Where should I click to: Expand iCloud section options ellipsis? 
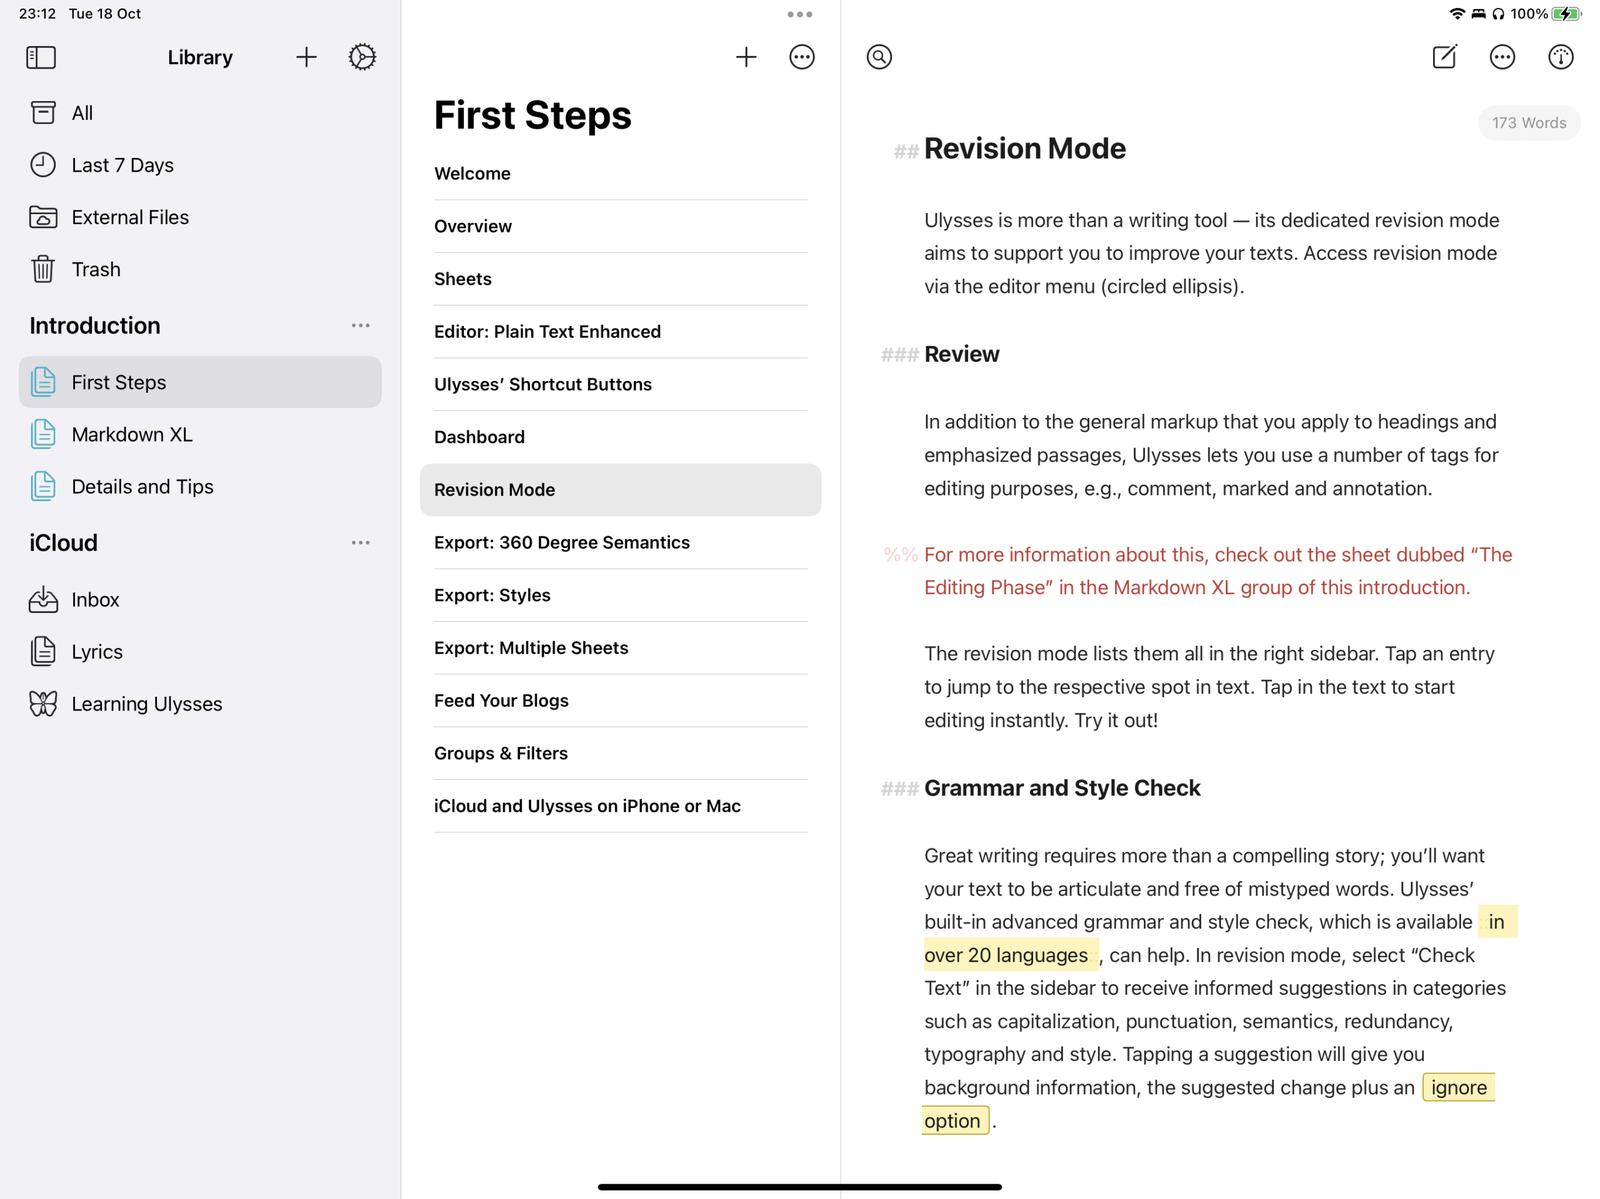click(361, 543)
